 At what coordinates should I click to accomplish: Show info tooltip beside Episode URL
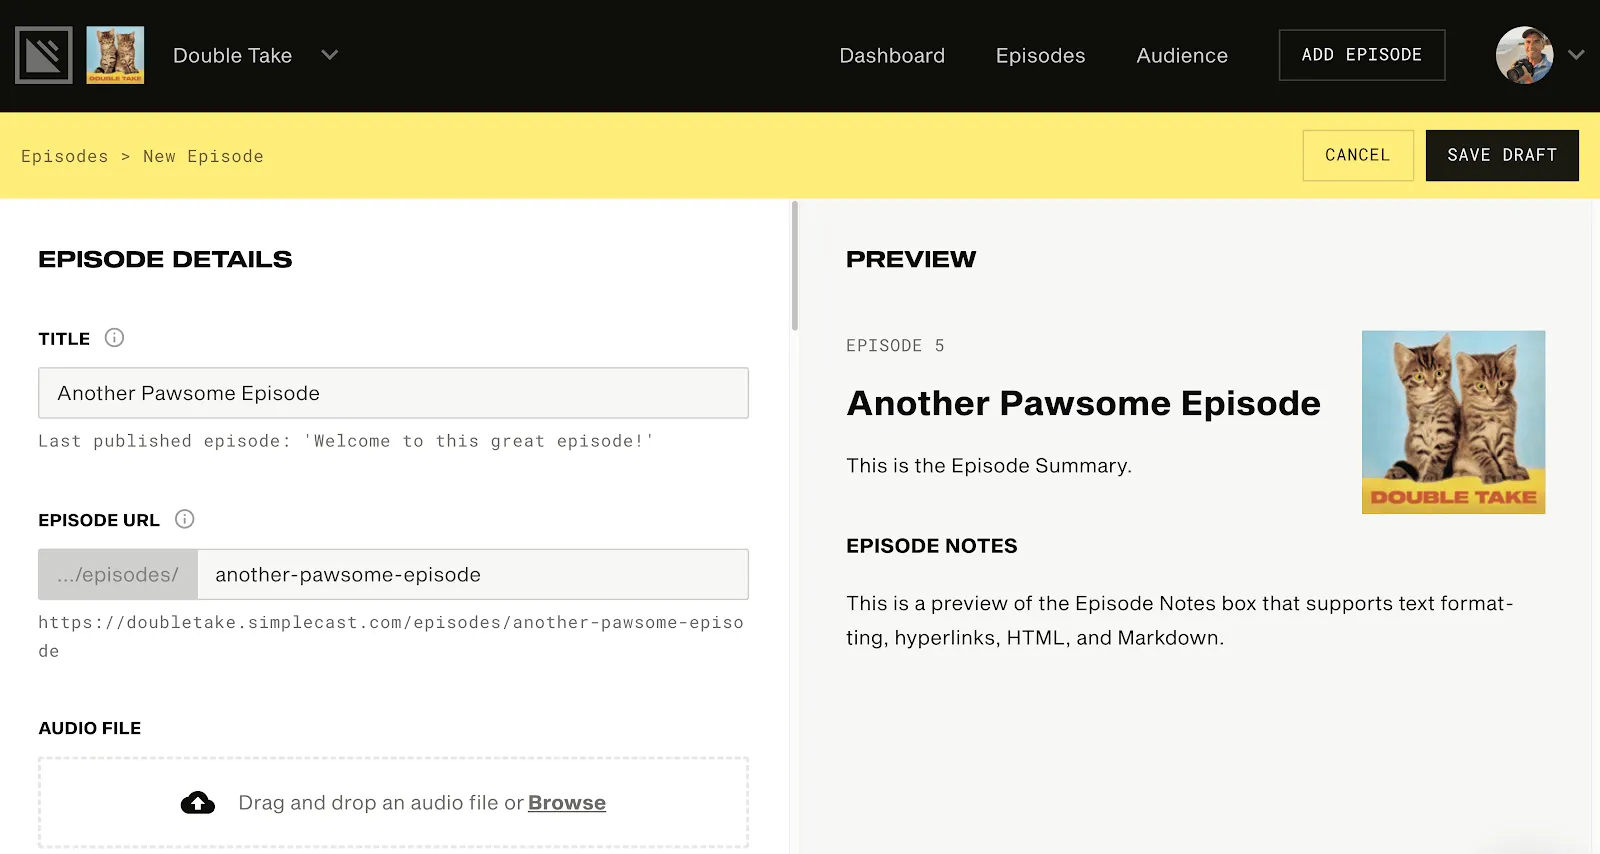tap(184, 519)
